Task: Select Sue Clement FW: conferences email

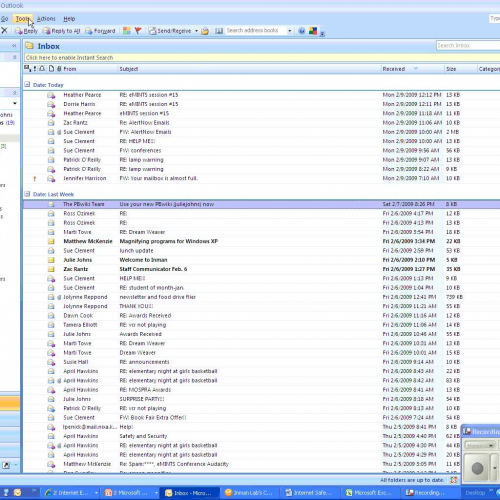Action: [262, 150]
